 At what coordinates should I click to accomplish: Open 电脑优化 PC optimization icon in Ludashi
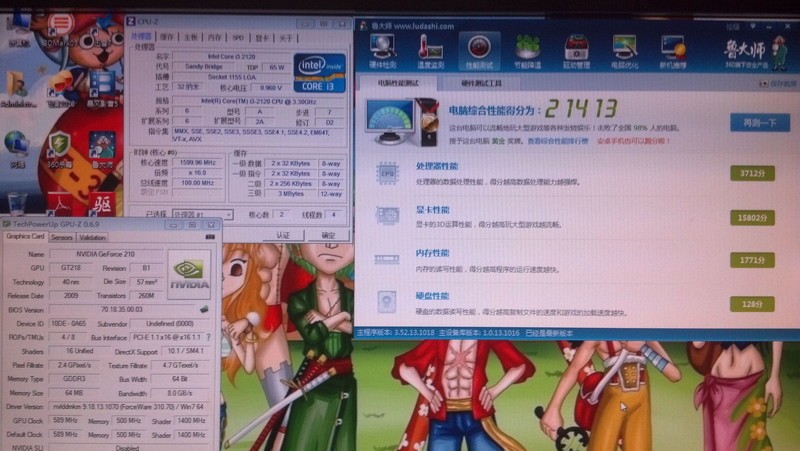624,52
